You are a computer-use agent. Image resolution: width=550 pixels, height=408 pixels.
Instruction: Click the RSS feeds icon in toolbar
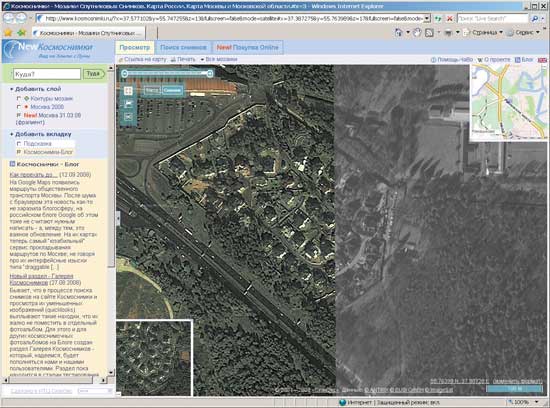click(x=429, y=33)
